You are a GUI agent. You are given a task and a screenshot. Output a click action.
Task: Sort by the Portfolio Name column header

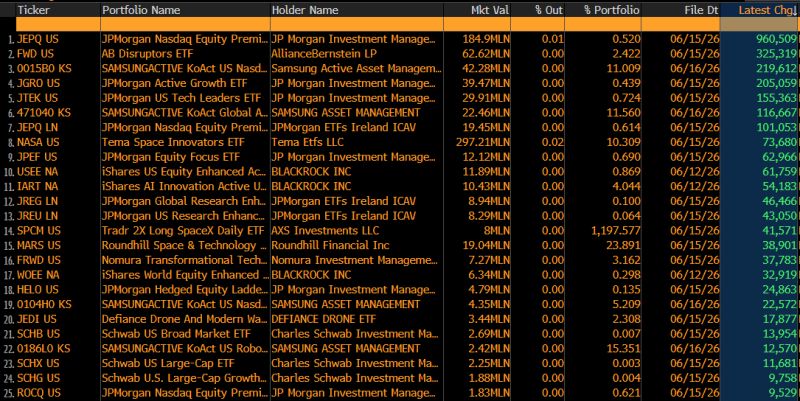click(185, 10)
